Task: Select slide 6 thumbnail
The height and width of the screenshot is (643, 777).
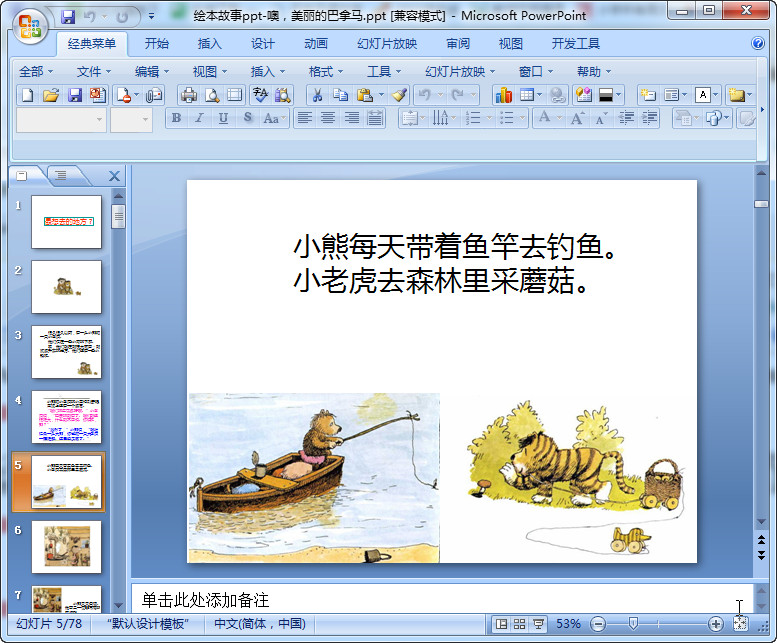Action: [x=66, y=547]
